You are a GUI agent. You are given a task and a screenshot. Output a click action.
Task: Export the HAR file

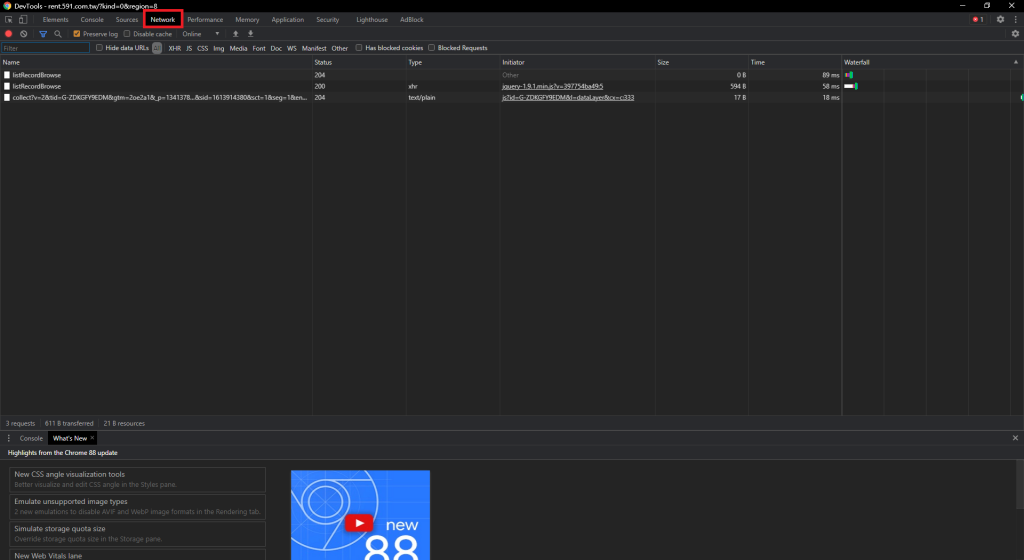[250, 34]
